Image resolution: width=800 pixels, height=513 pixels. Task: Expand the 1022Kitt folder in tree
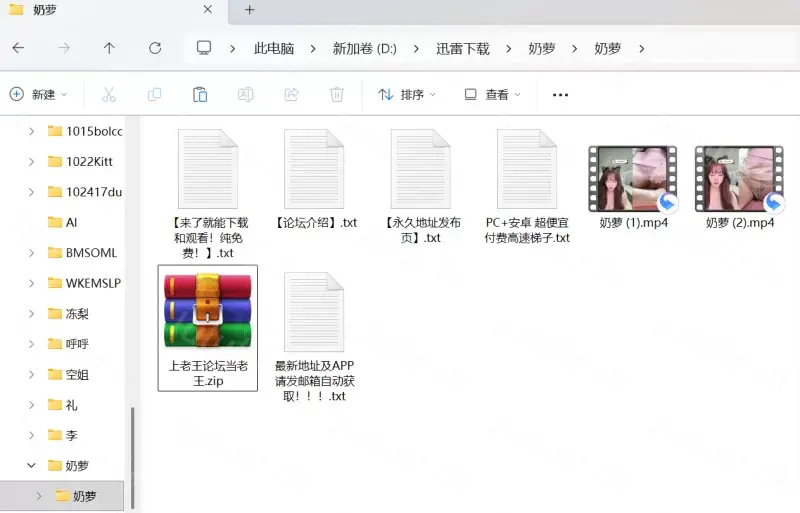point(31,162)
